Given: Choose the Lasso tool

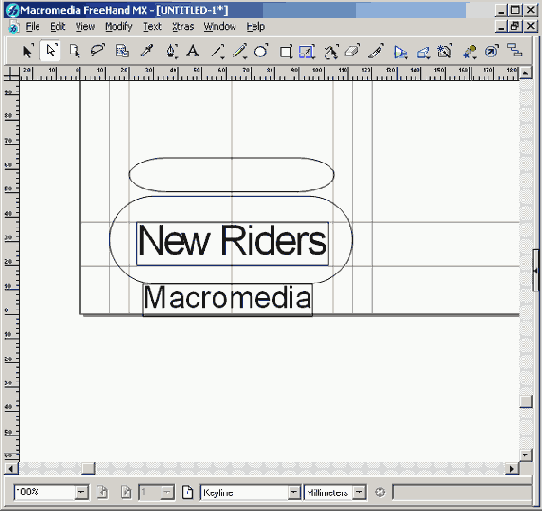Looking at the screenshot, I should point(97,51).
